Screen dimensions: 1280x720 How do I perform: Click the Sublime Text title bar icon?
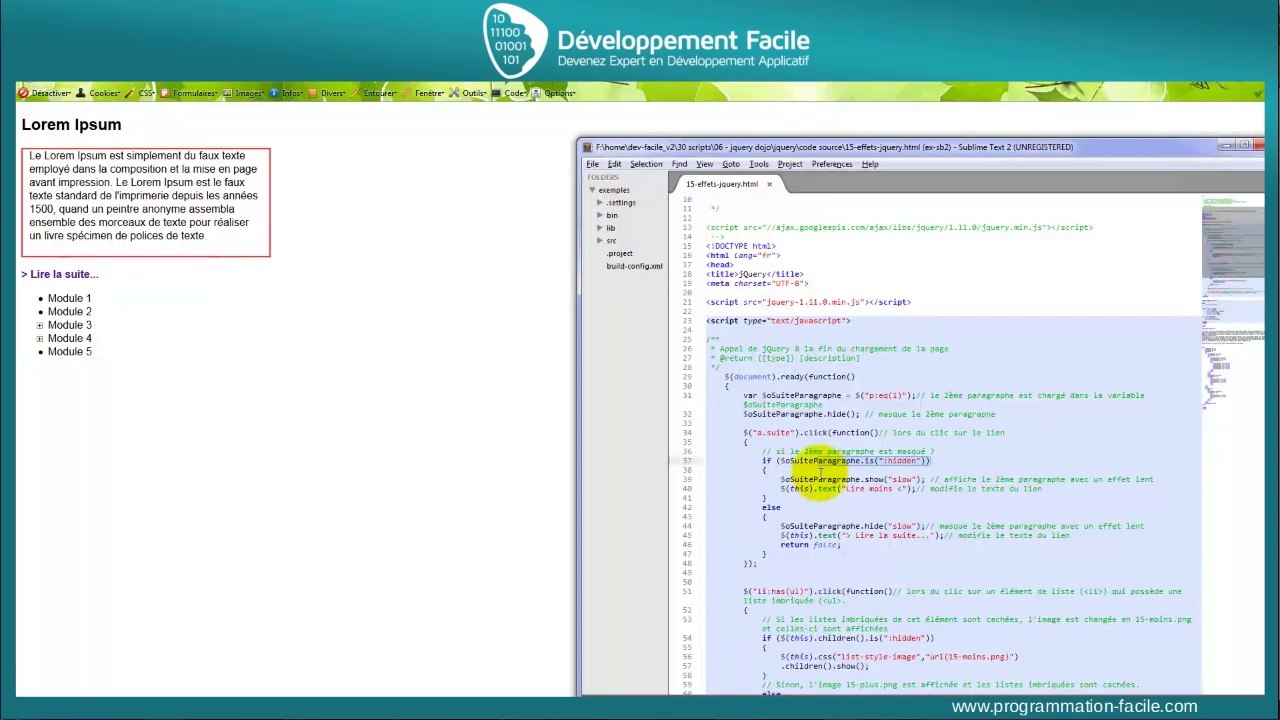click(588, 147)
